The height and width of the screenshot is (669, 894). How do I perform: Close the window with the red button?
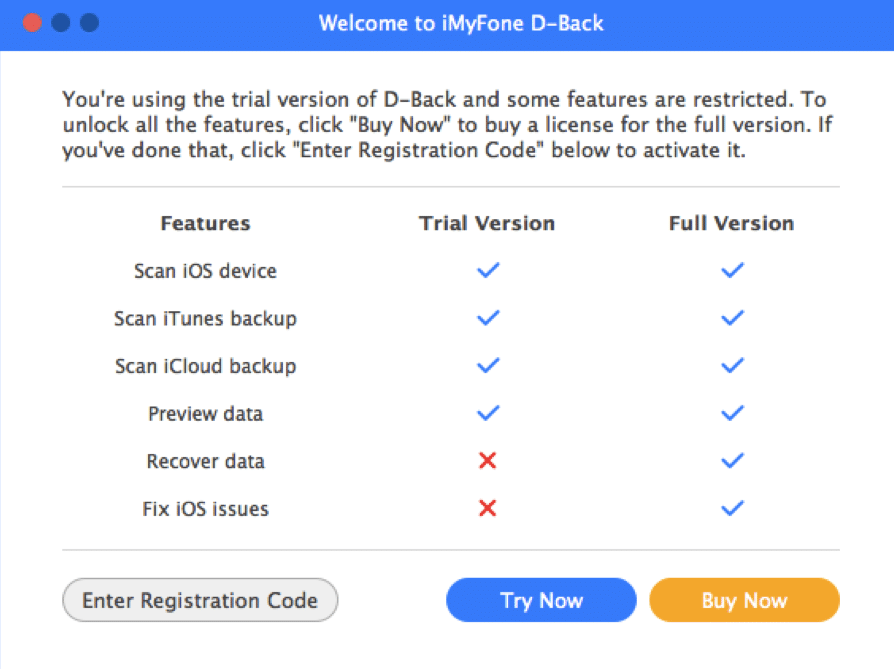(32, 23)
